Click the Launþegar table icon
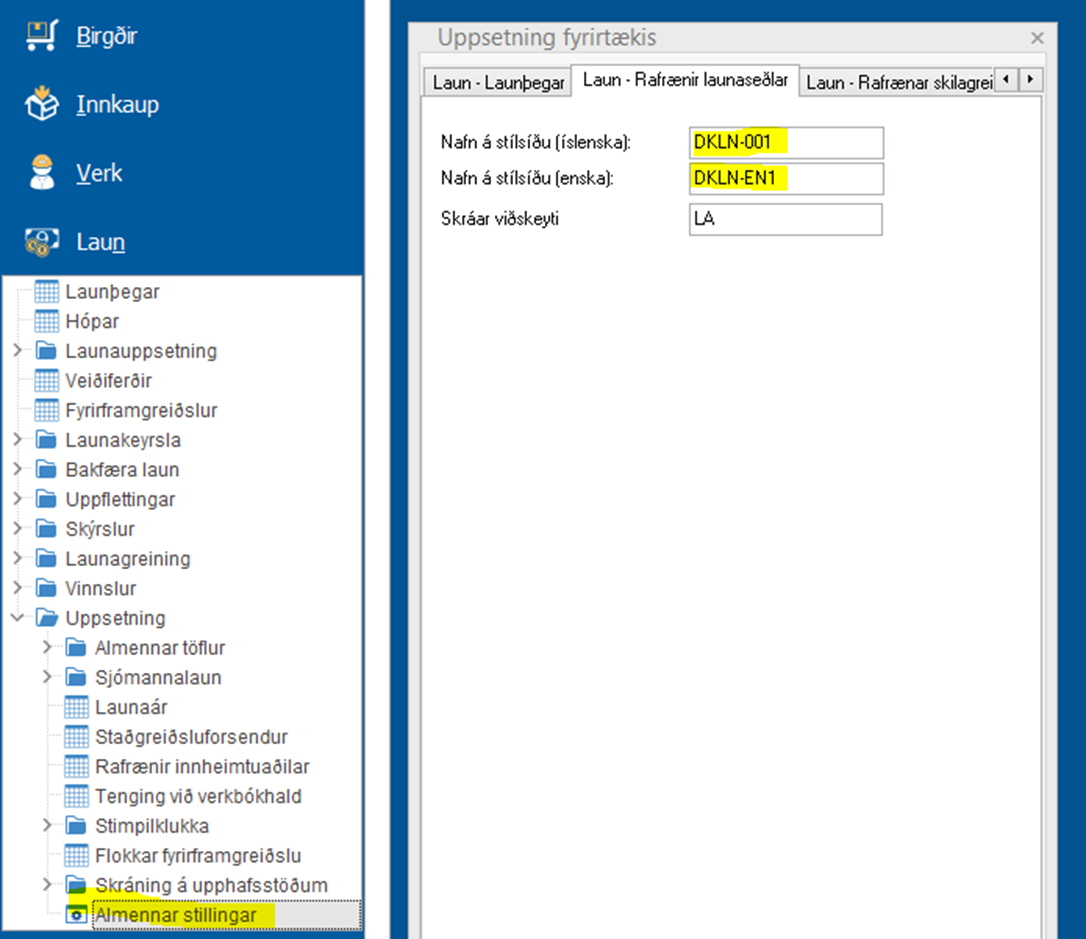Image resolution: width=1086 pixels, height=939 pixels. [47, 292]
